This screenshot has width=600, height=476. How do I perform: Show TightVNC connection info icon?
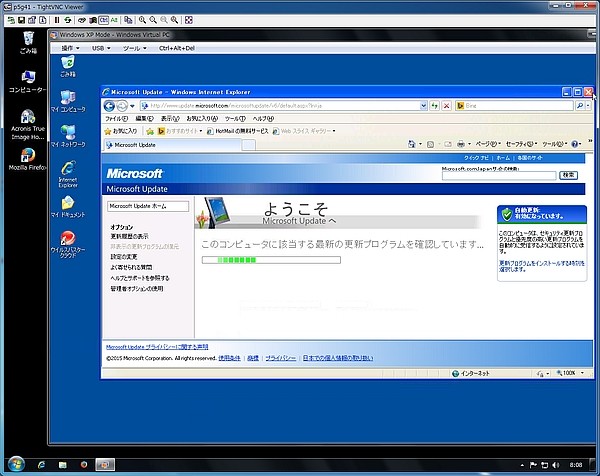[x=43, y=20]
